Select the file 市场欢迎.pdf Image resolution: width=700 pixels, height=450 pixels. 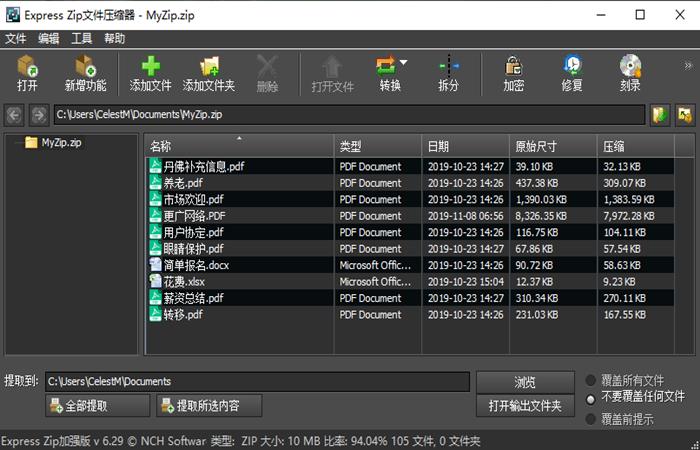pyautogui.click(x=193, y=200)
